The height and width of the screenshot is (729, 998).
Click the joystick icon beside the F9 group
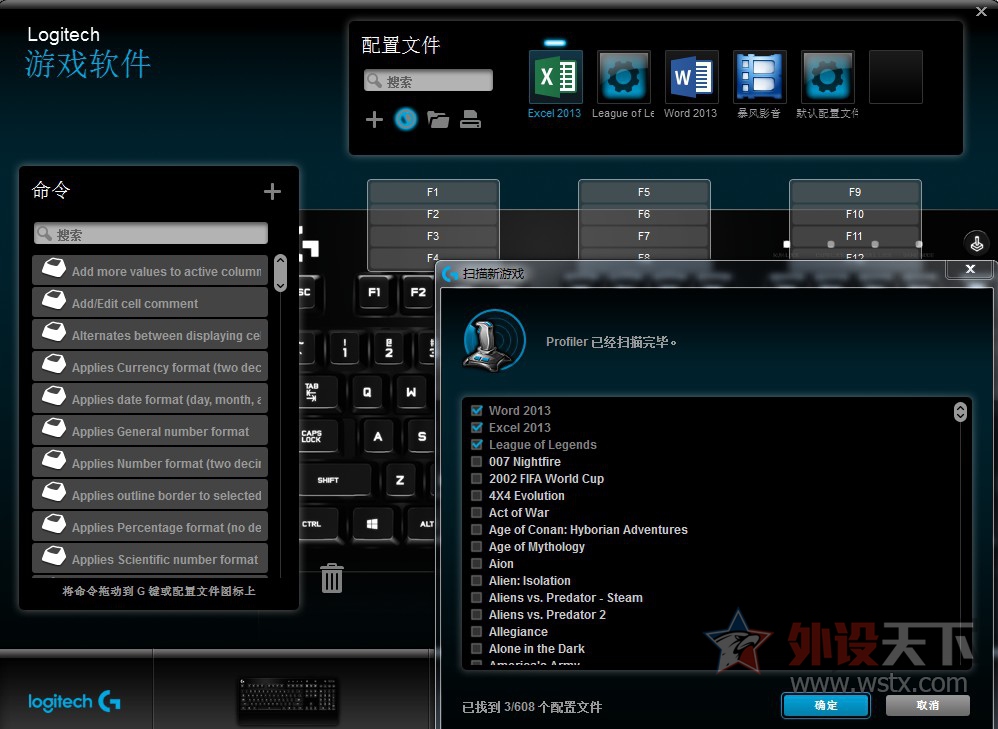tap(977, 243)
